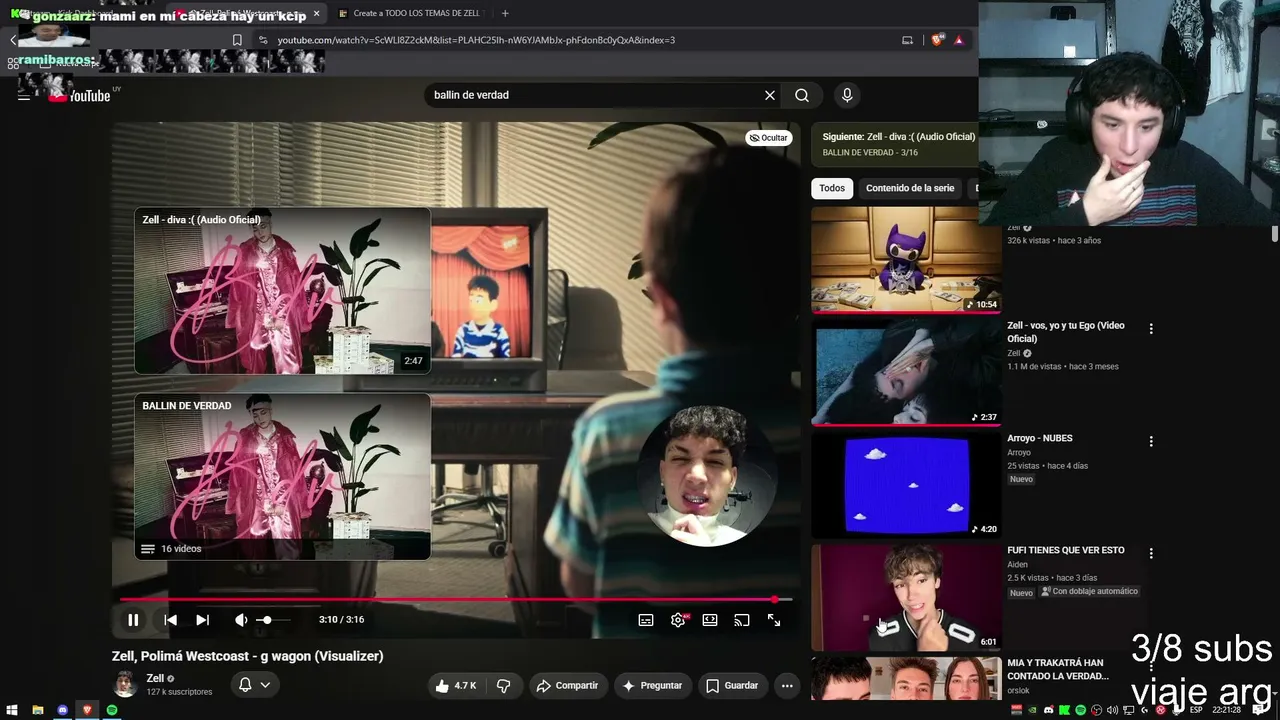Viewport: 1280px width, 720px height.
Task: Click the 'Siguiente: Zell - diva' playlist header
Action: pos(898,136)
